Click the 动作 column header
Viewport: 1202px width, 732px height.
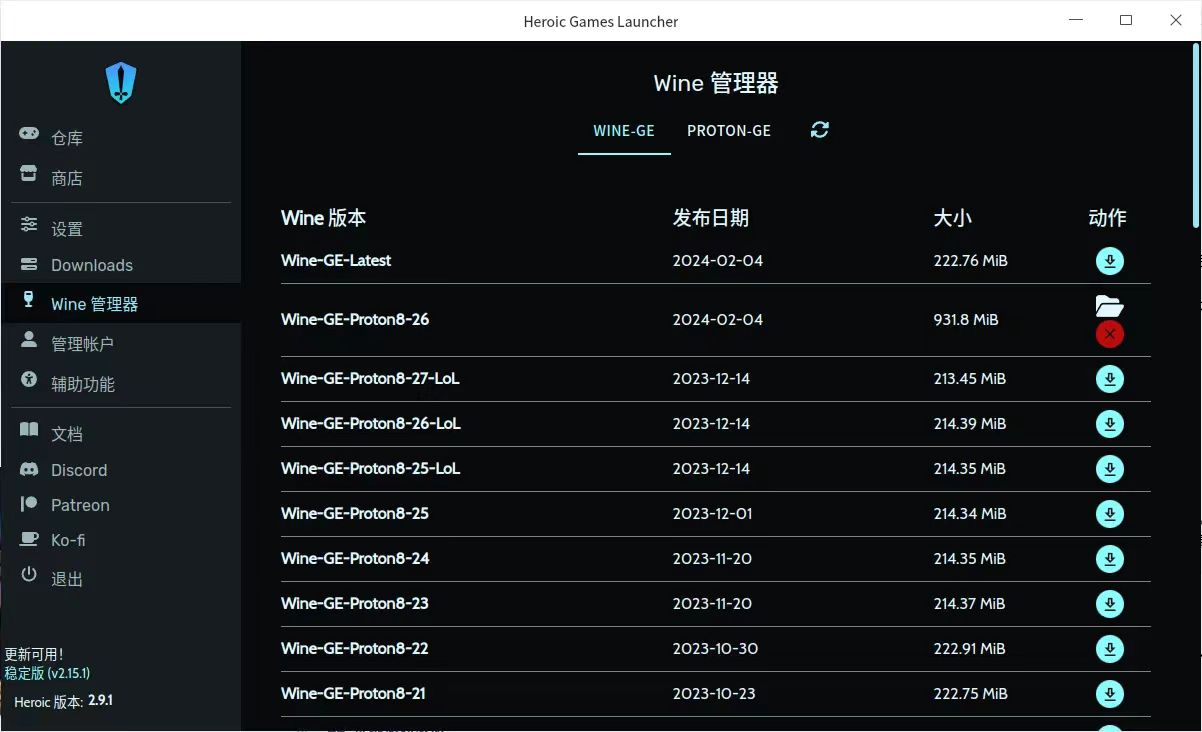click(x=1108, y=218)
